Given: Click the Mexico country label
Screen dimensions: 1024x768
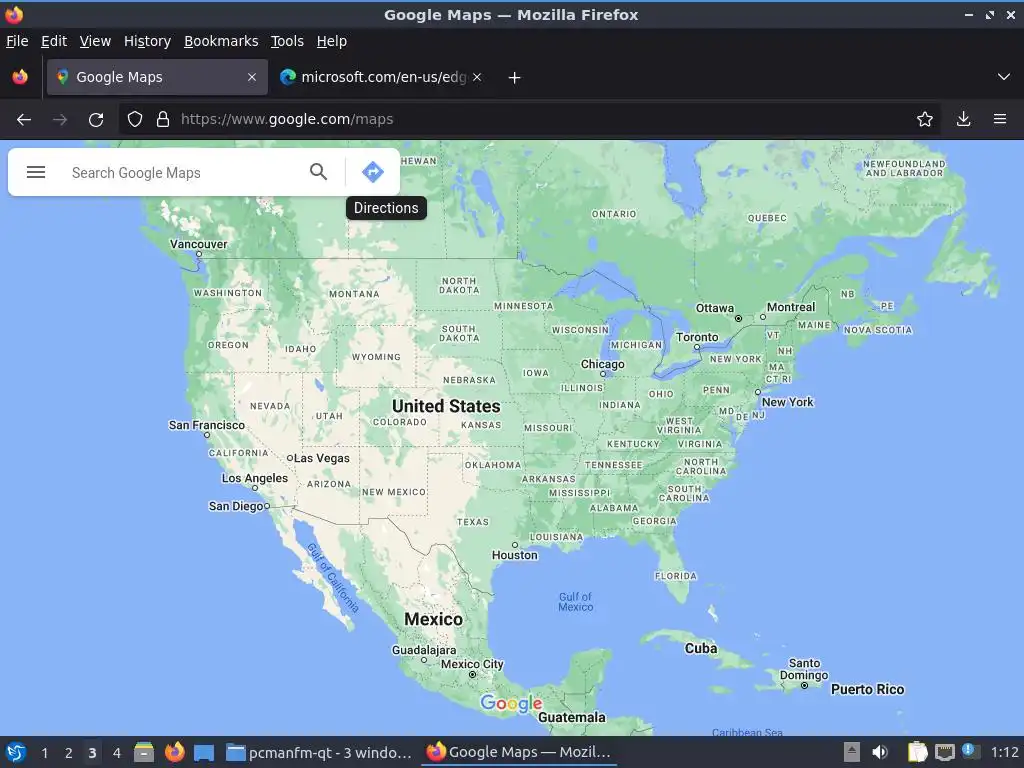Looking at the screenshot, I should tap(433, 619).
